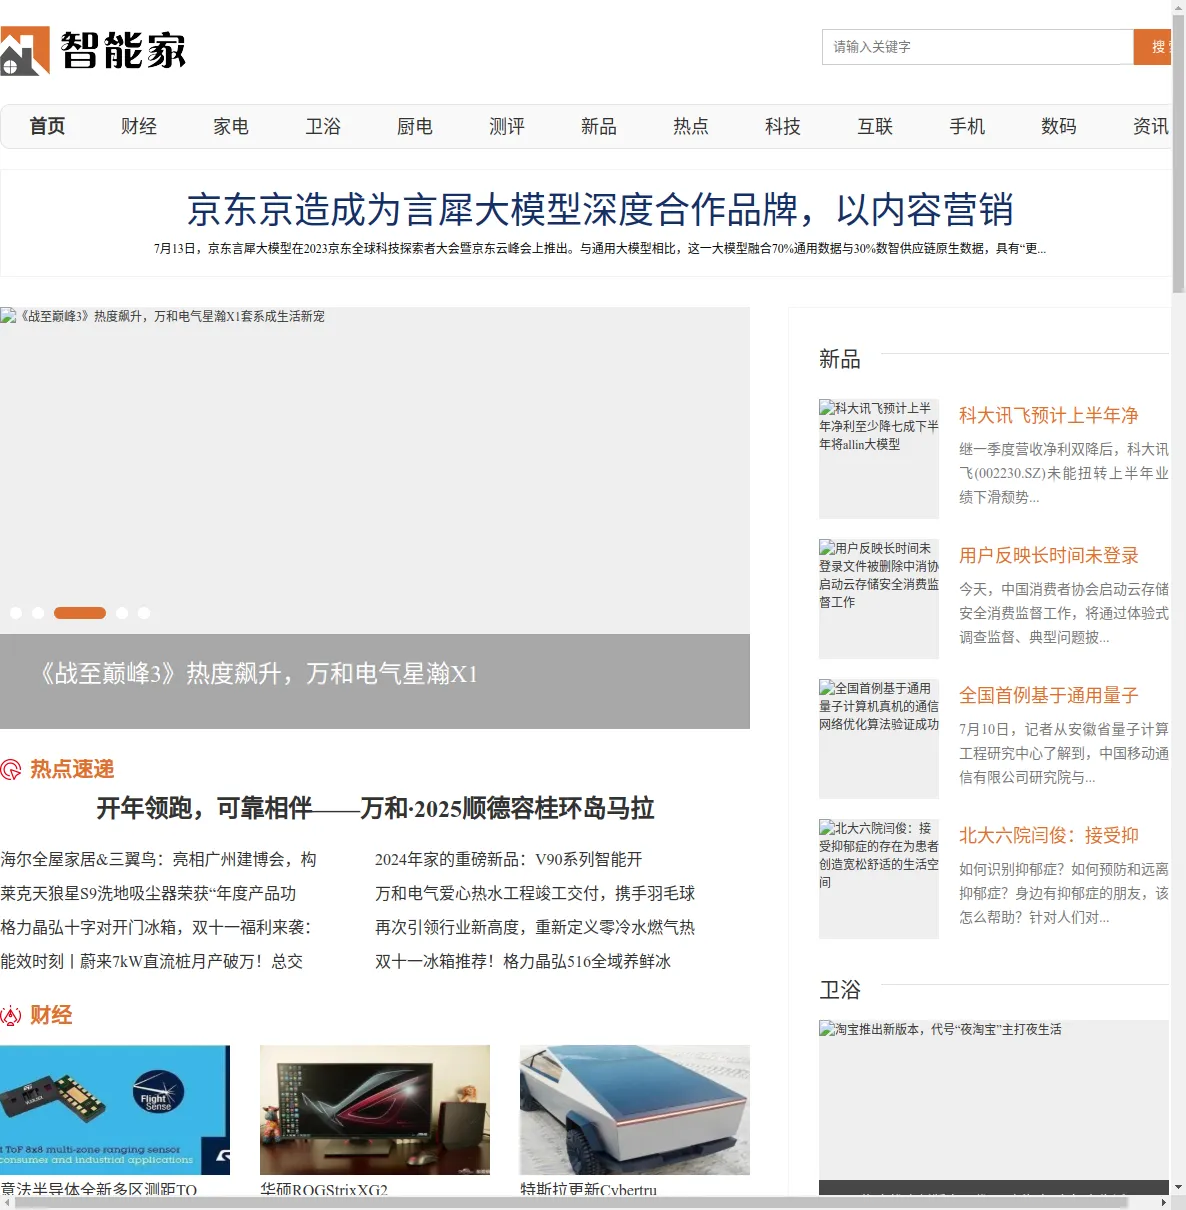
Task: Click the 财经 section icon
Action: pos(11,1016)
